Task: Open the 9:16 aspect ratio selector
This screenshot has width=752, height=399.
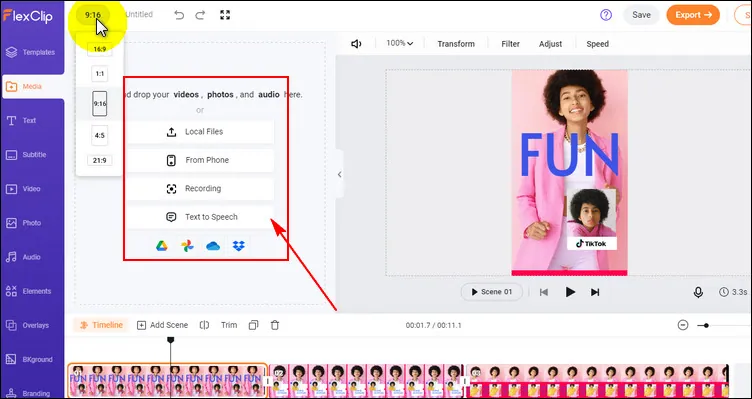Action: [x=93, y=15]
